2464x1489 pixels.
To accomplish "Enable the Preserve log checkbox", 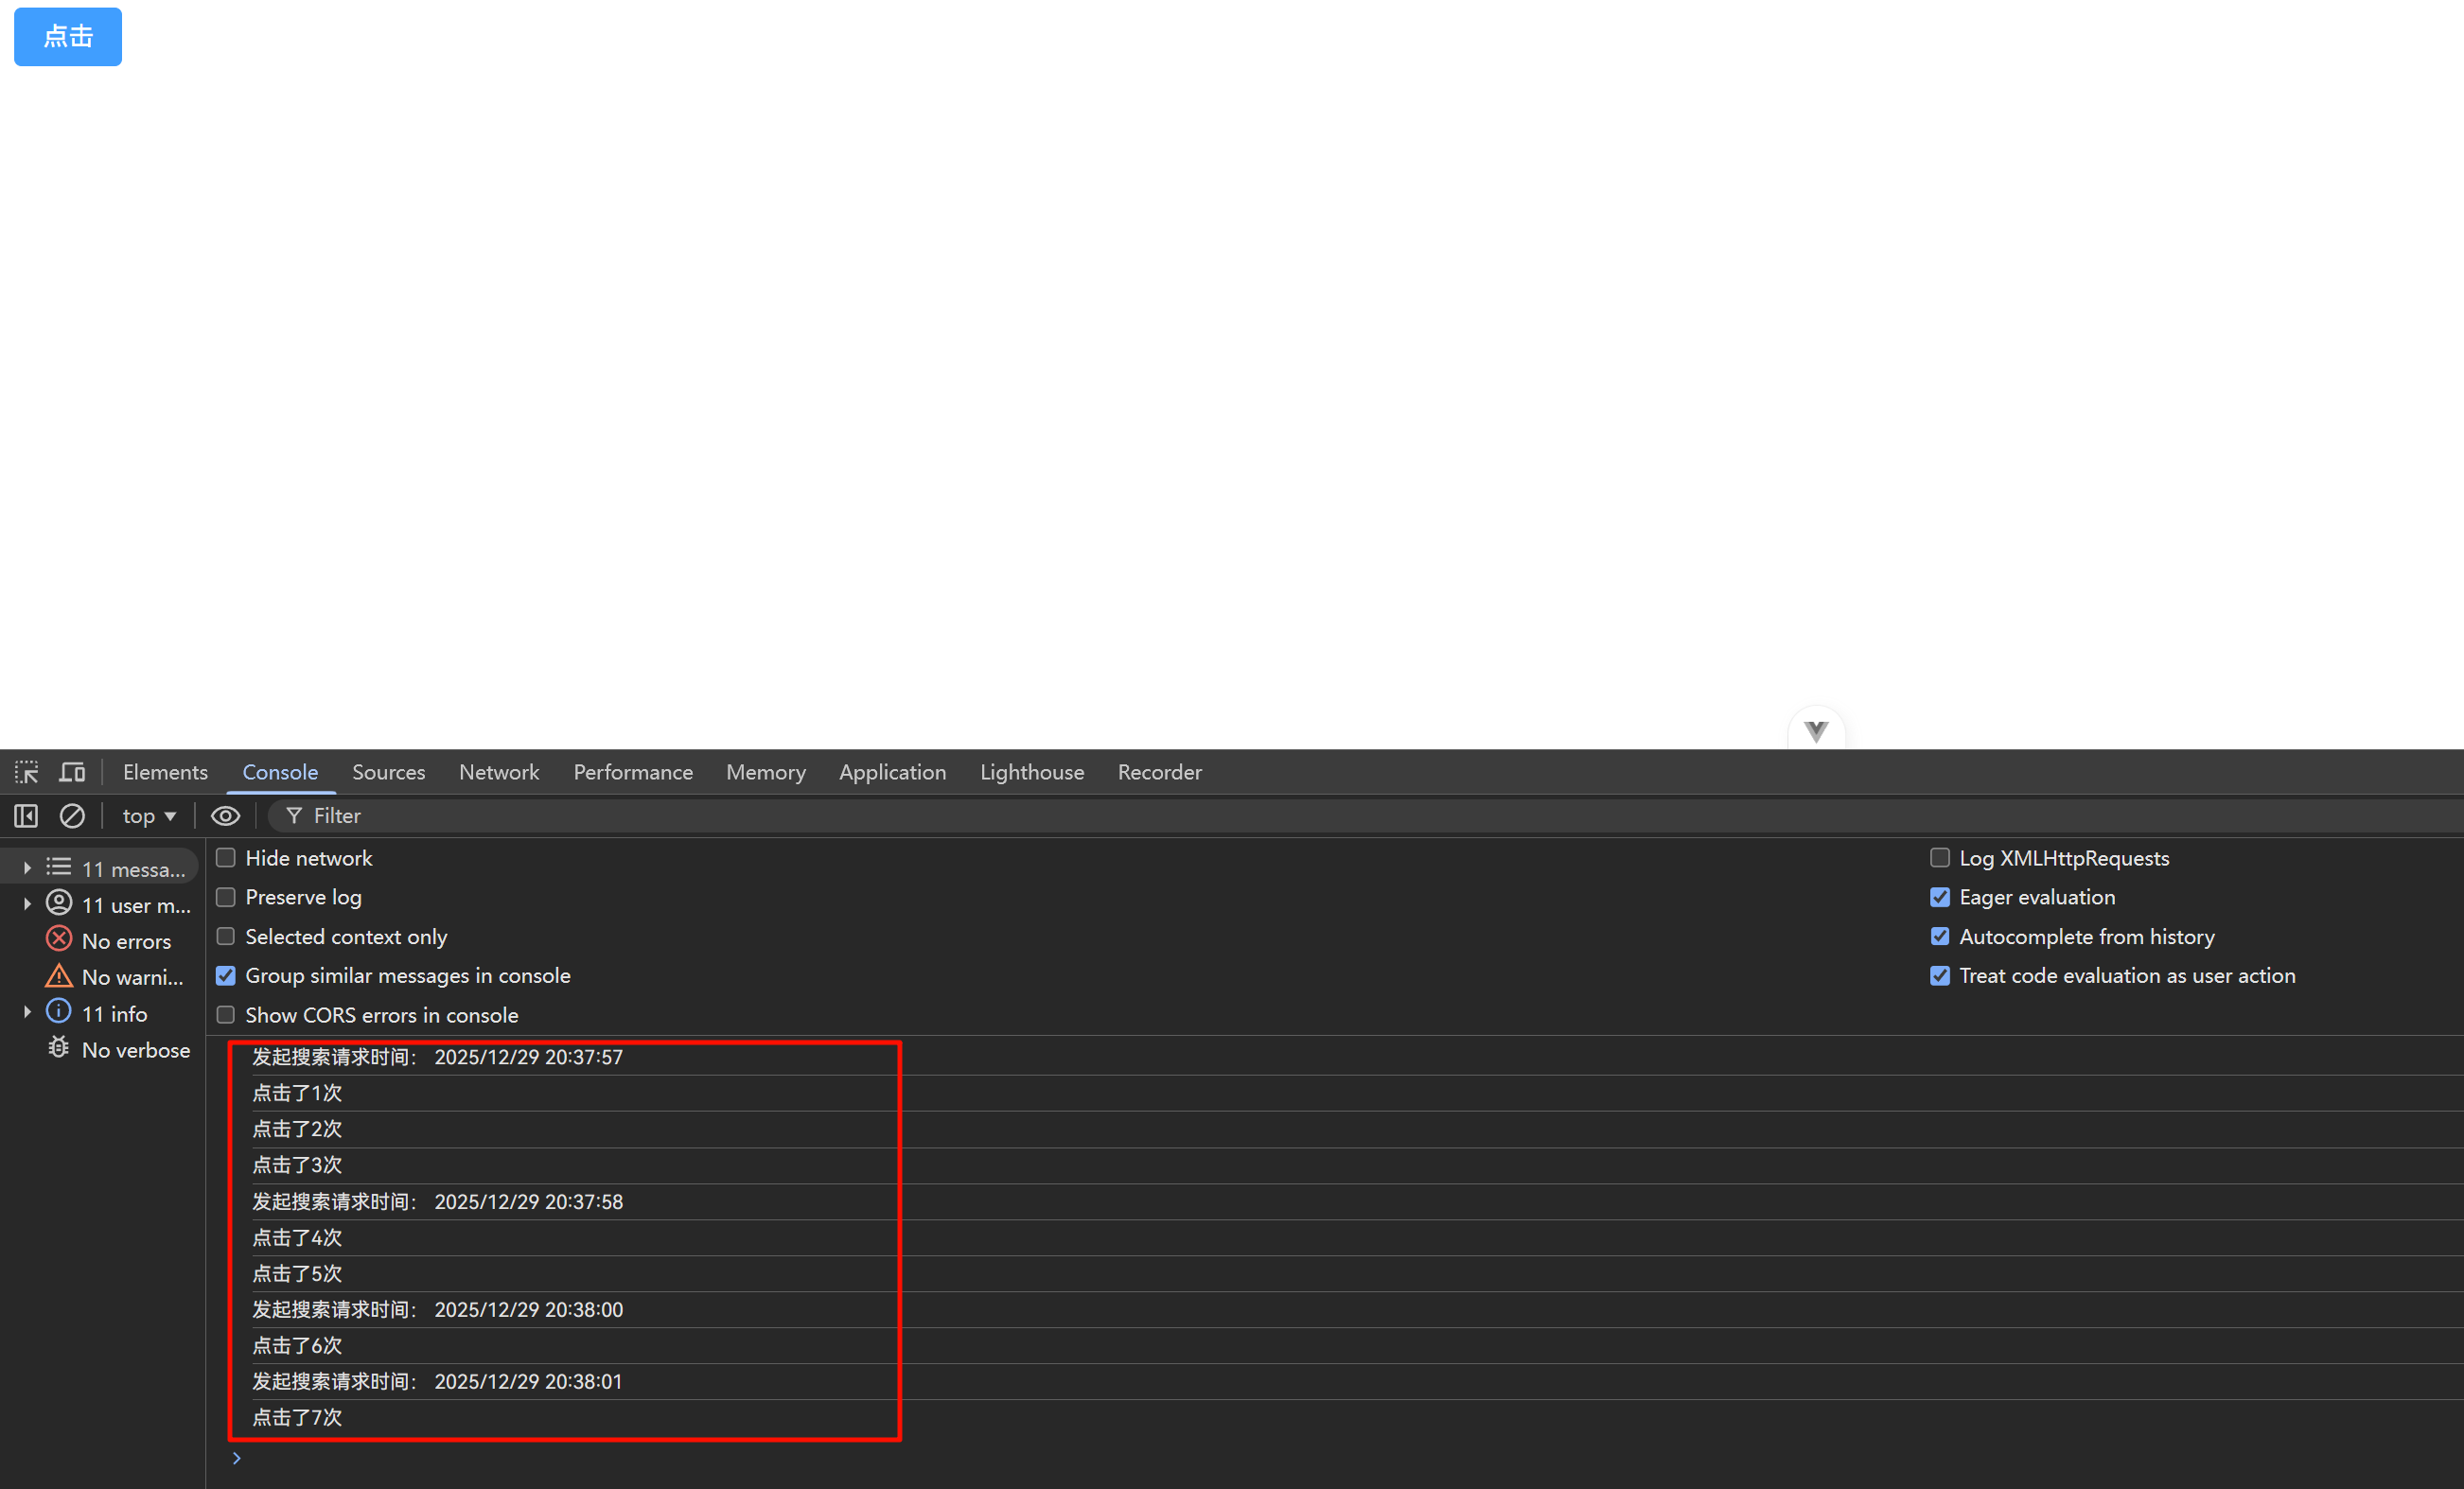I will (x=226, y=897).
